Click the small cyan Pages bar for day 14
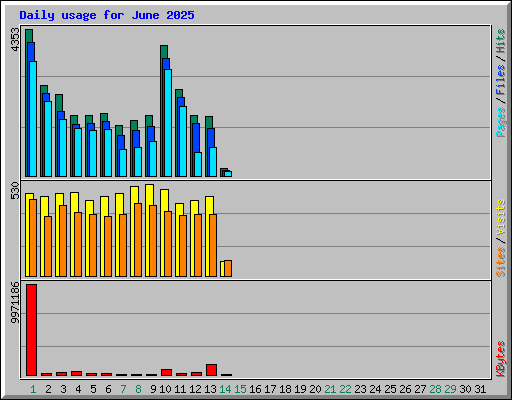 228,174
